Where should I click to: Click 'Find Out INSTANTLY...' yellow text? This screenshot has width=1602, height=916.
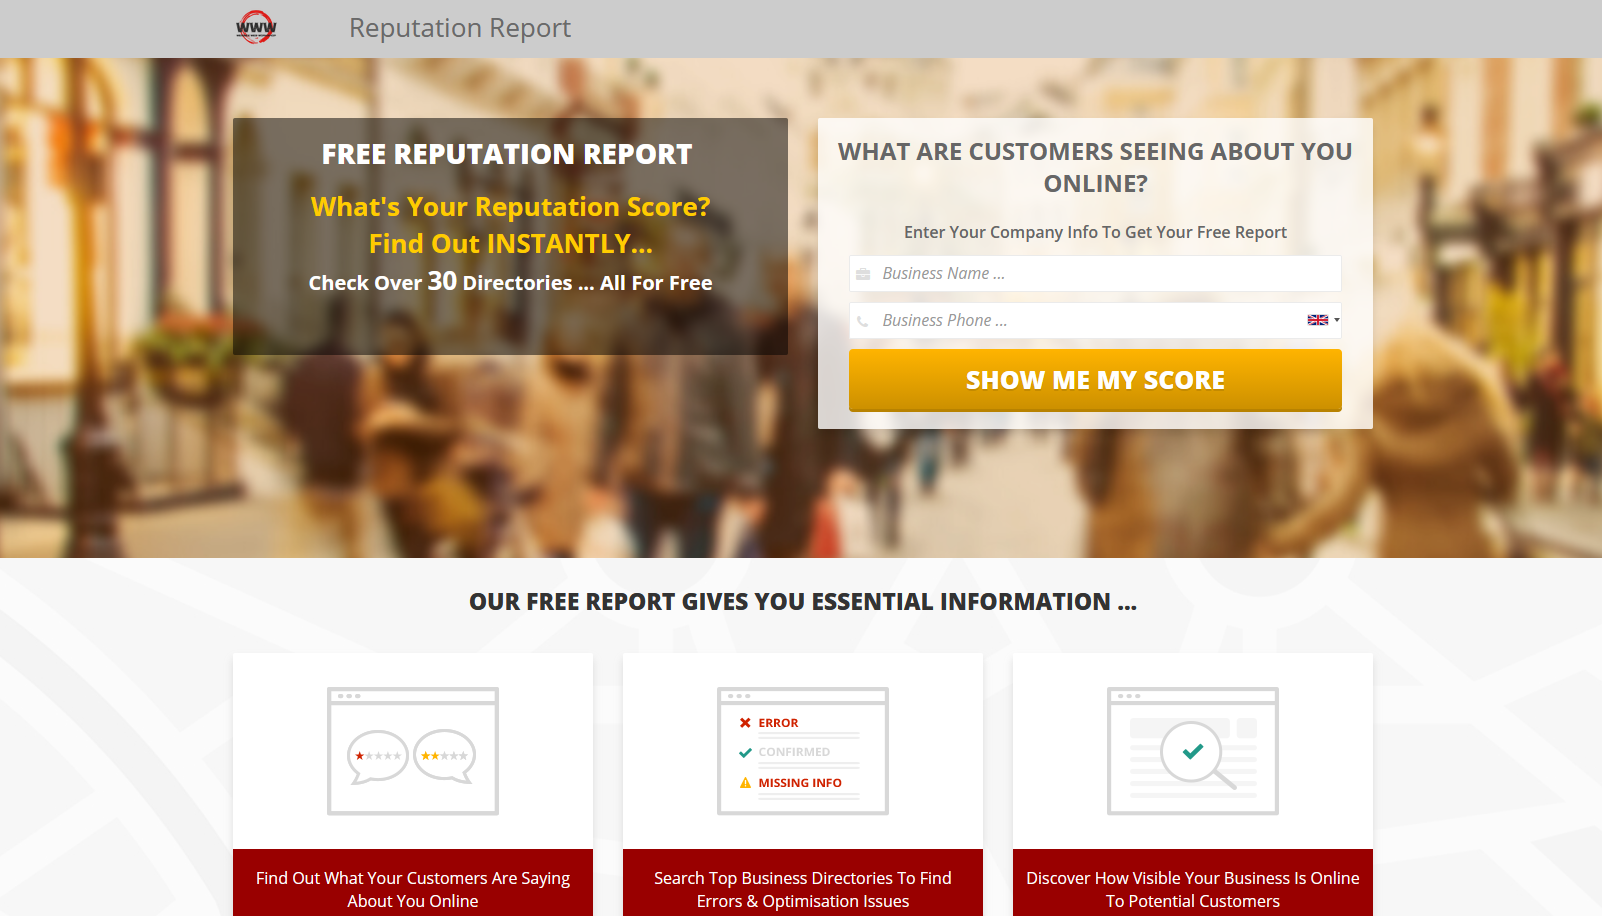510,243
